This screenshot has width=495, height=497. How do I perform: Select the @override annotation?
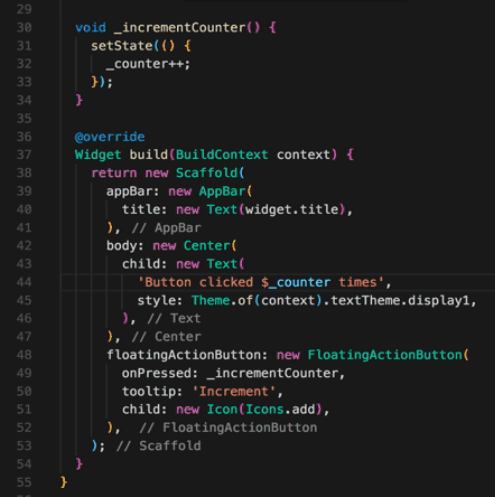tap(110, 137)
